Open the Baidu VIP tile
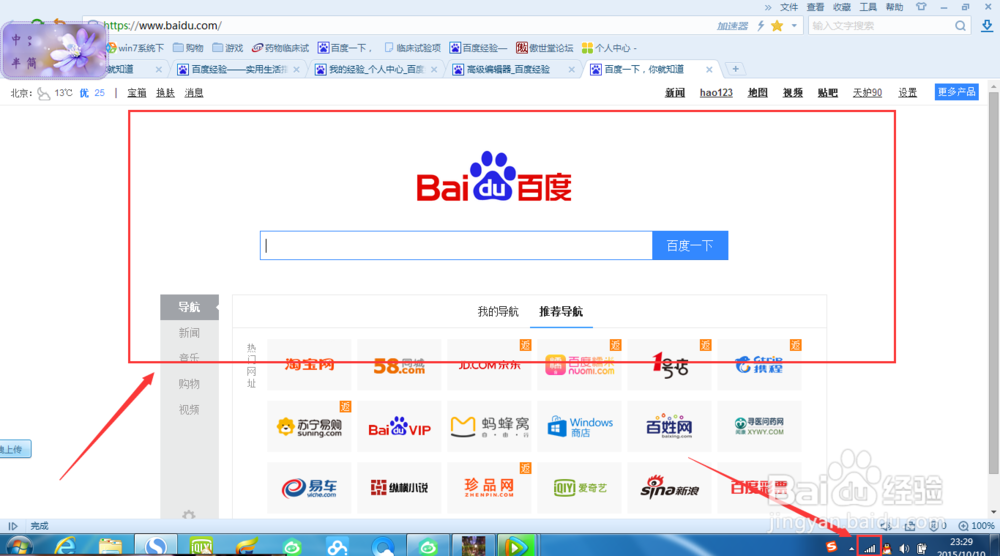Image resolution: width=1000 pixels, height=556 pixels. [399, 426]
